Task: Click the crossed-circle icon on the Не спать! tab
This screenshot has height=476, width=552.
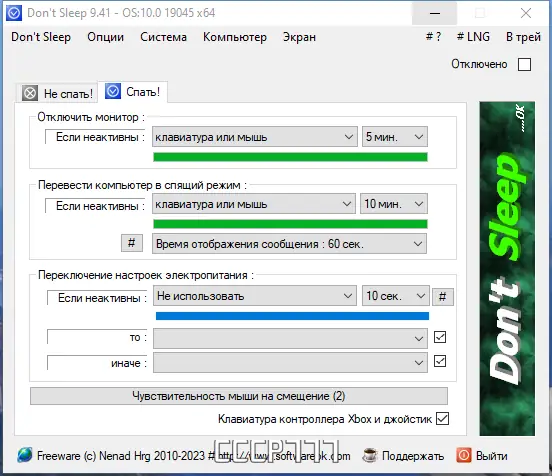Action: pos(30,94)
